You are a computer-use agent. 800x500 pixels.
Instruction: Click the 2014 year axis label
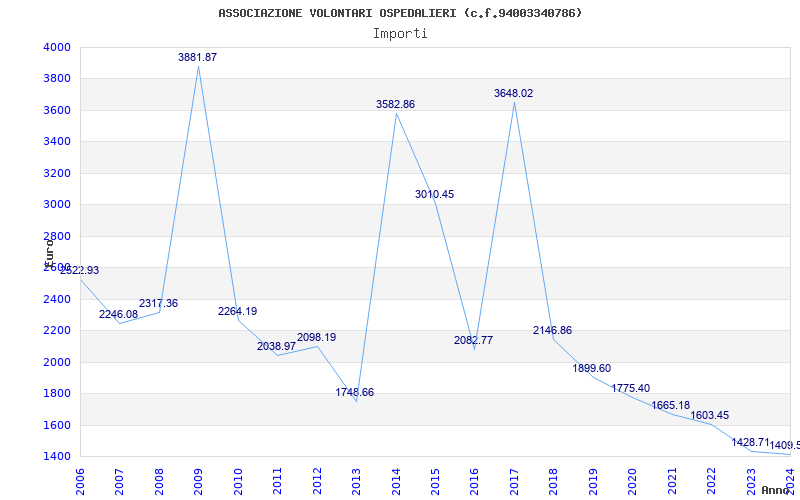[x=396, y=482]
